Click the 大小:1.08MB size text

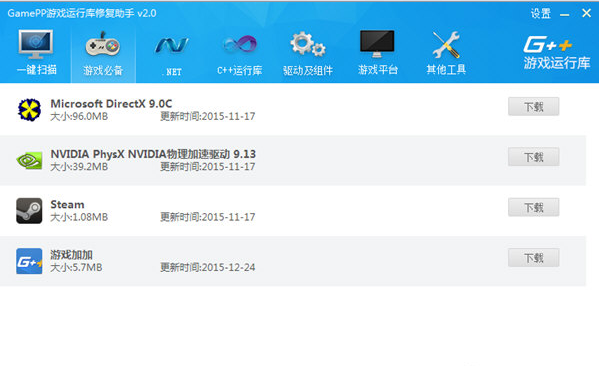(79, 217)
